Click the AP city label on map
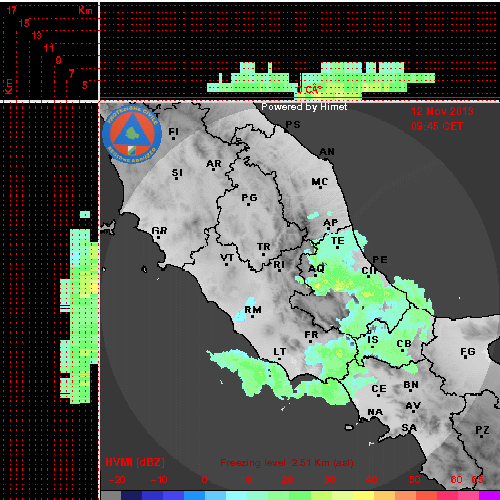 [331, 223]
